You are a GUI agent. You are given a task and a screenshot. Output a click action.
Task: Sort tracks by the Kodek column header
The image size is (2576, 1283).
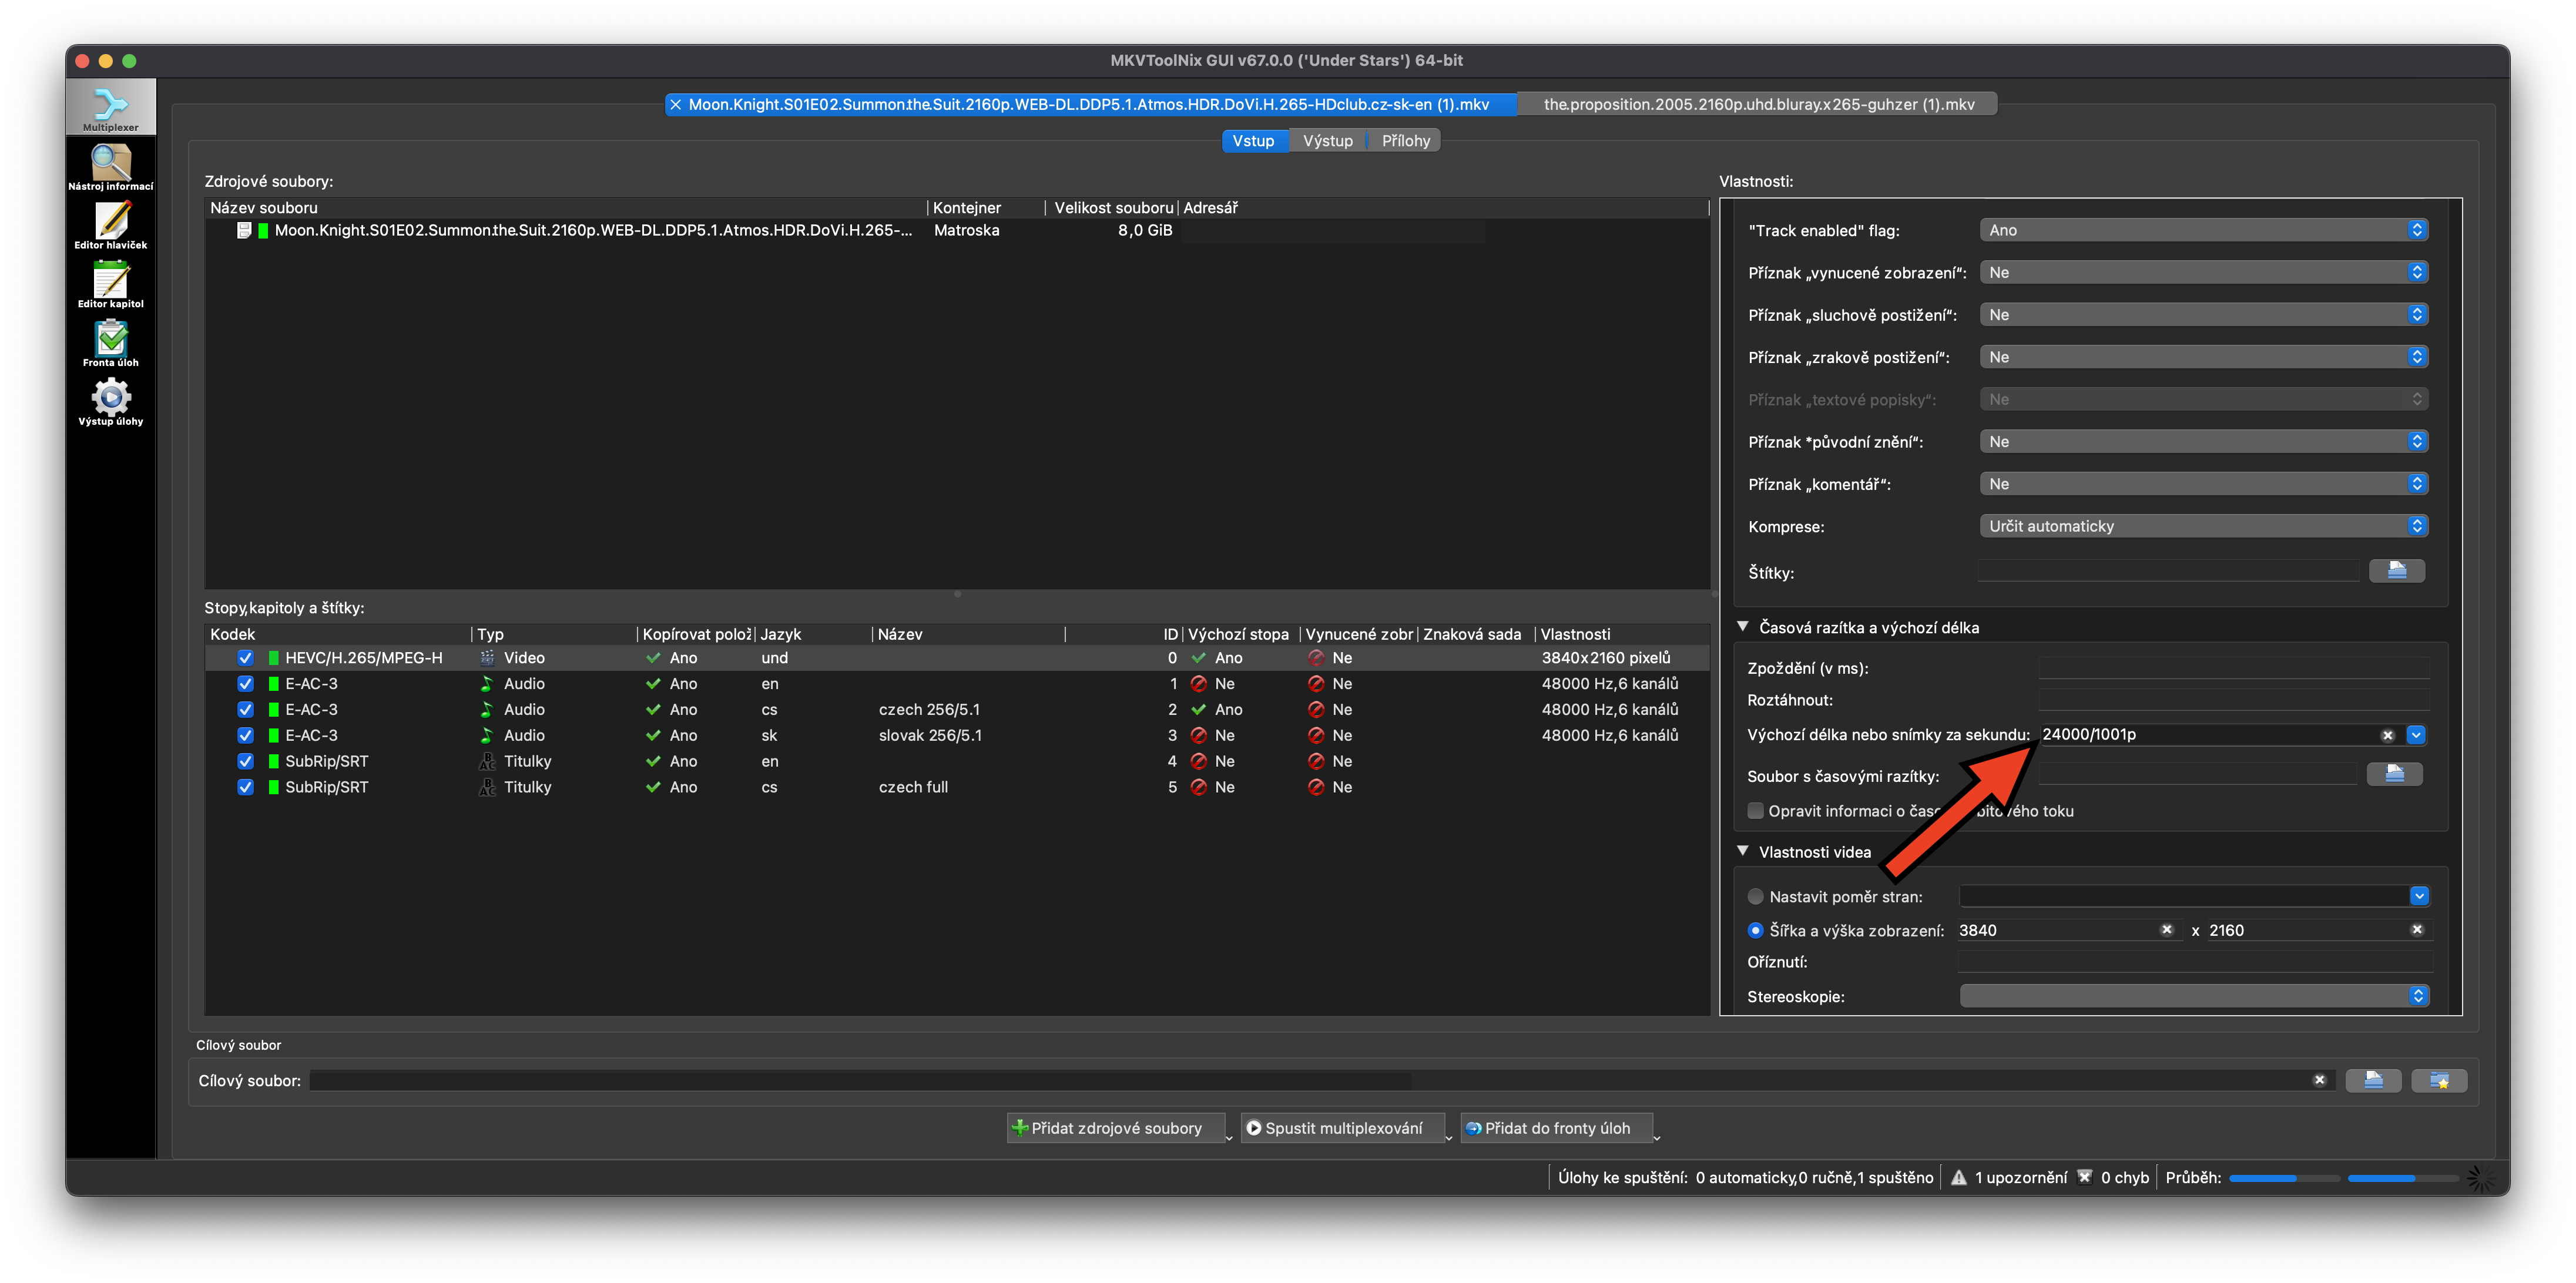(x=338, y=634)
